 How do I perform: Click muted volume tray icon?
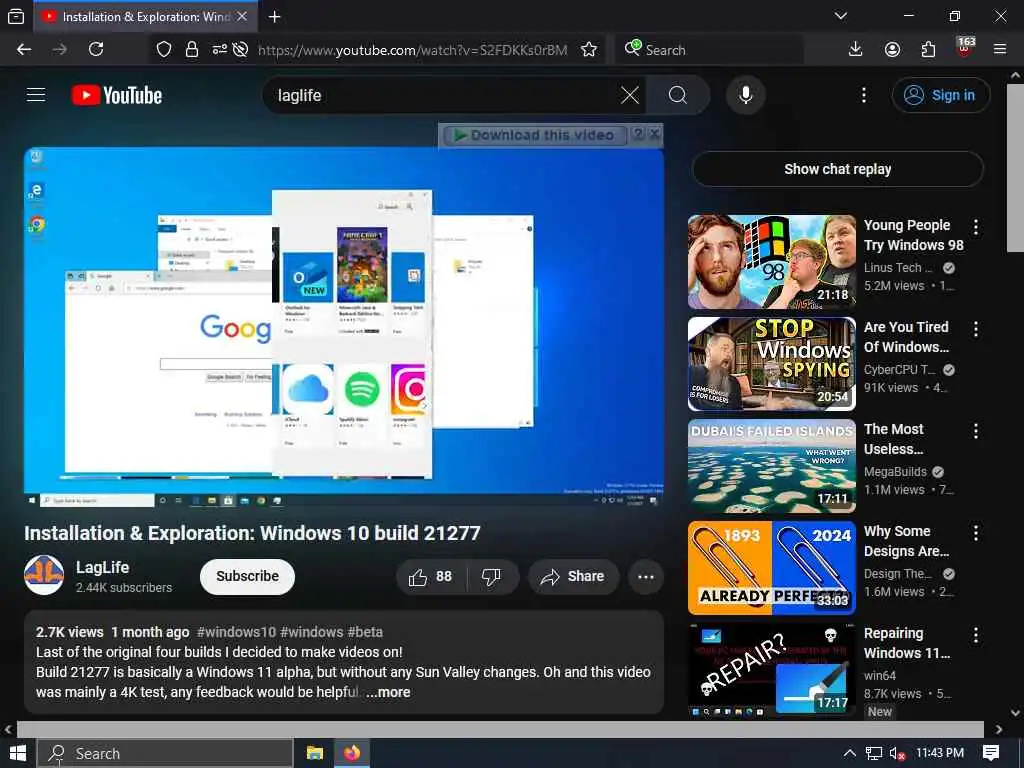897,754
